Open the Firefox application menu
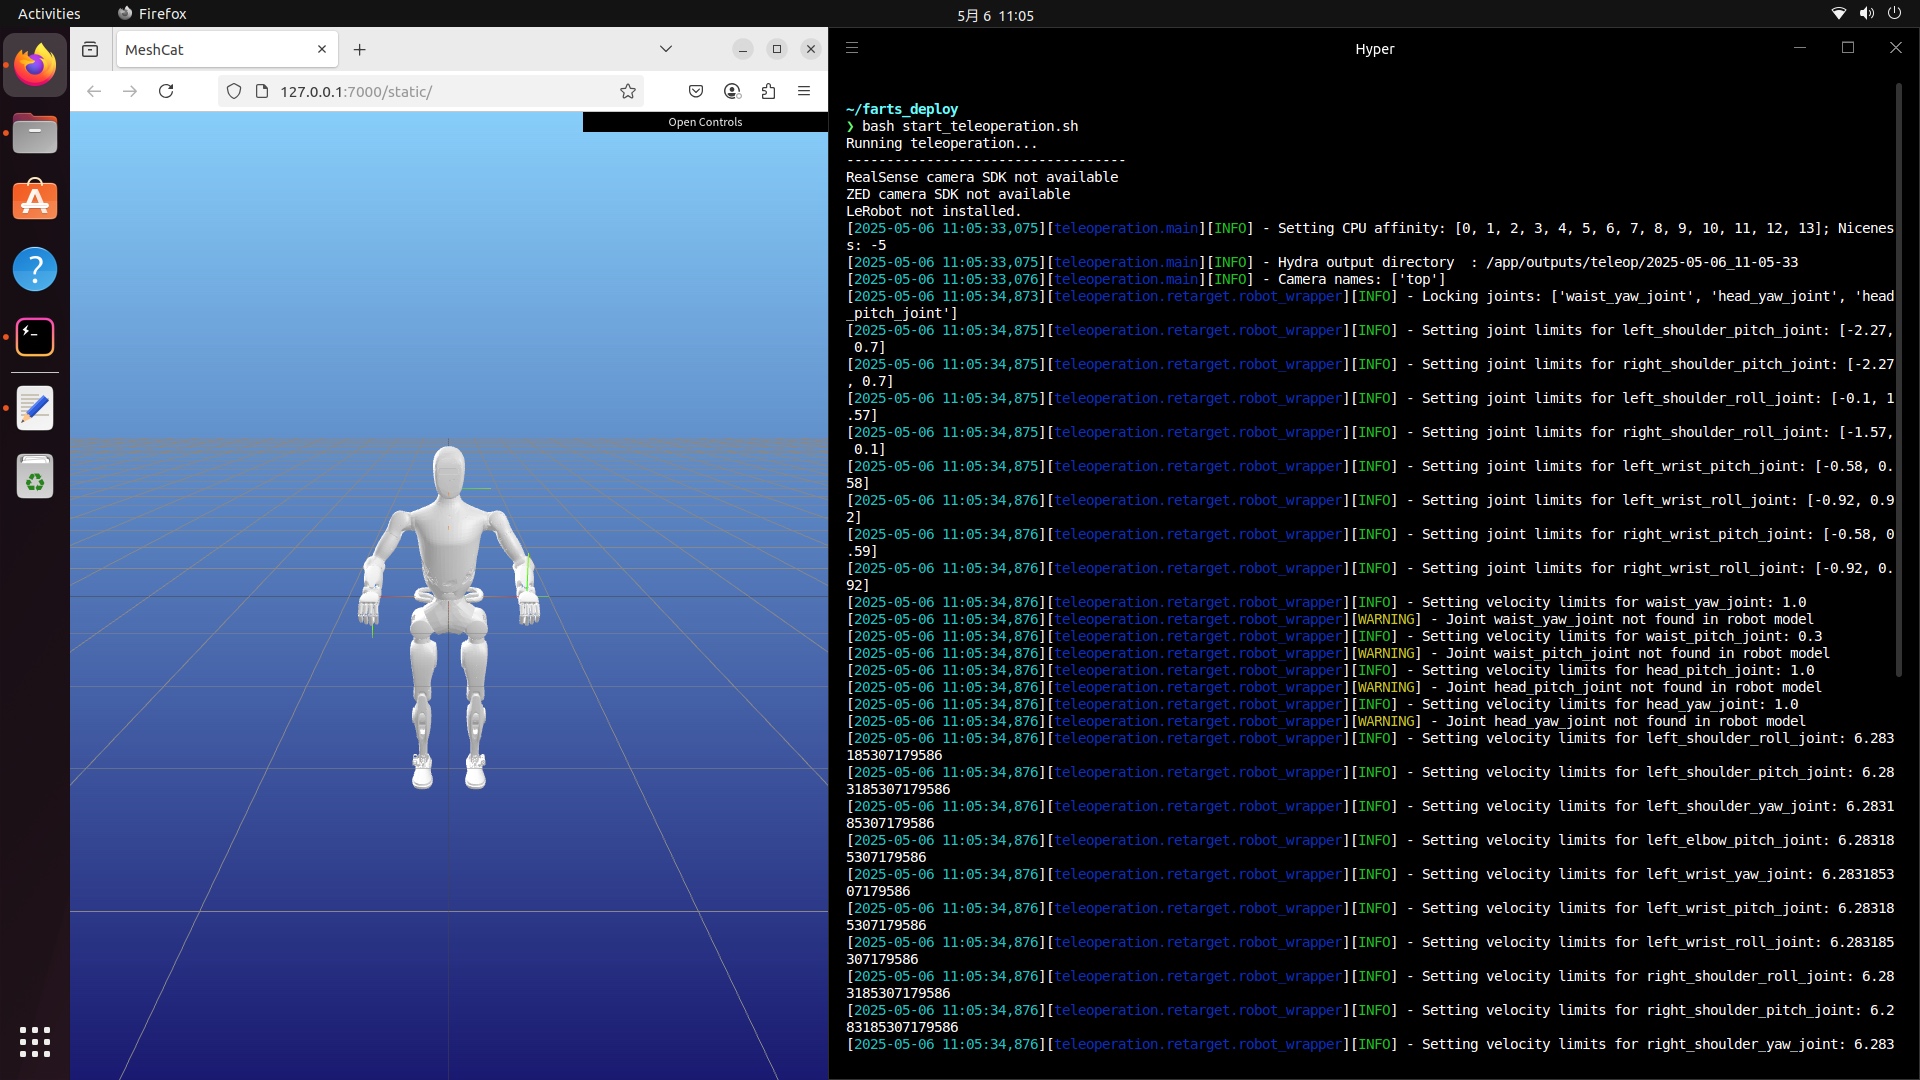 (805, 91)
